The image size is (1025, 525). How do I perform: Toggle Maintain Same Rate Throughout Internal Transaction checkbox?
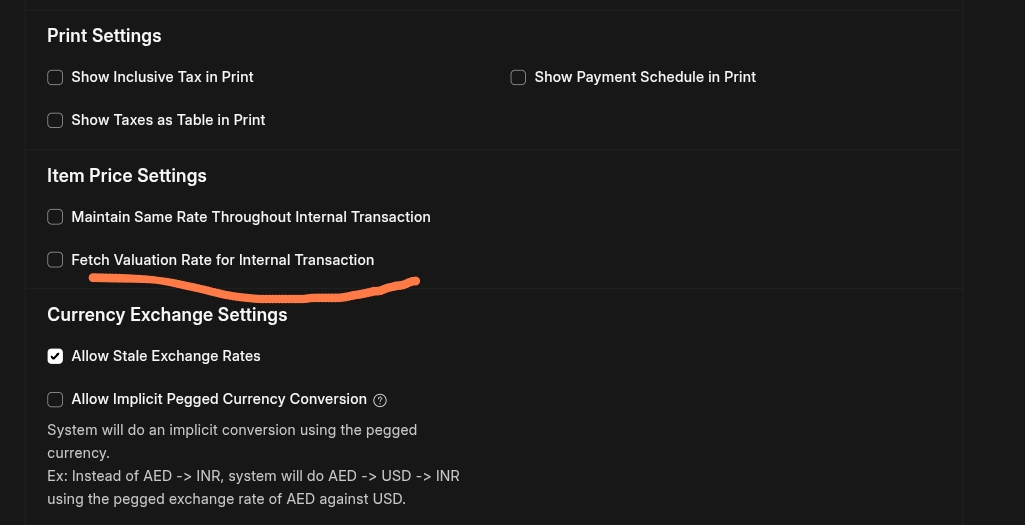(x=56, y=217)
